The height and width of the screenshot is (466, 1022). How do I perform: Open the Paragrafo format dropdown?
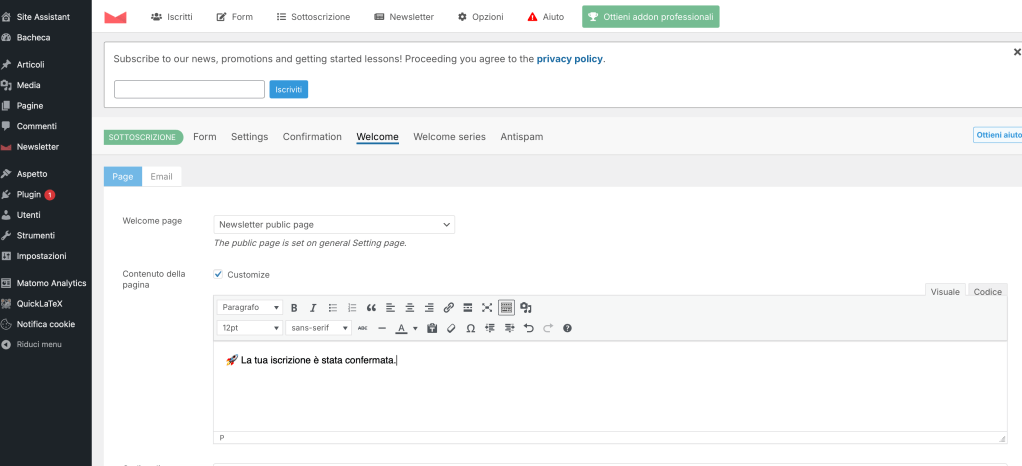[x=250, y=308]
